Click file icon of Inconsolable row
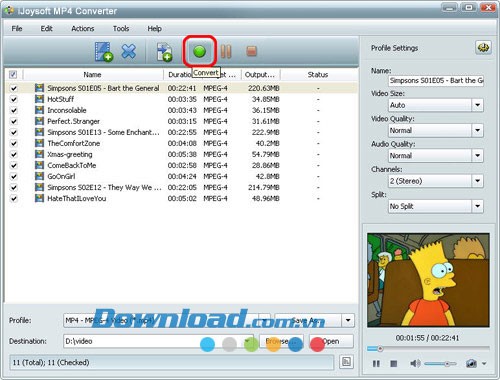The width and height of the screenshot is (500, 380). 39,110
